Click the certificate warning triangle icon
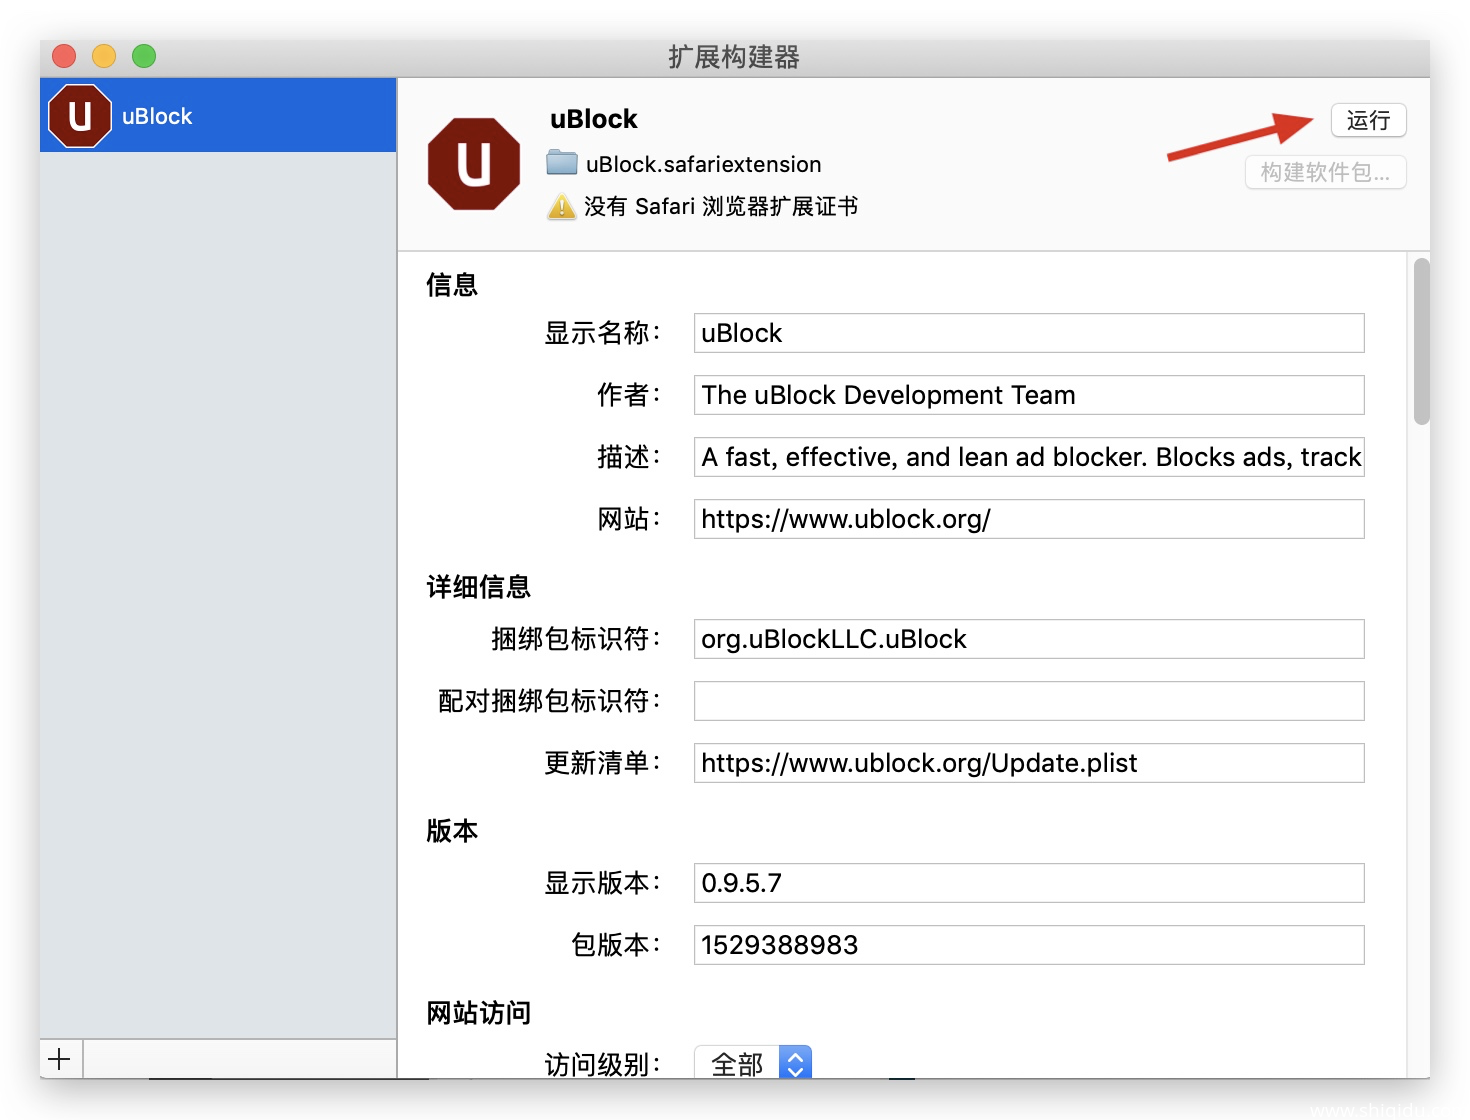Viewport: 1470px width, 1120px height. (562, 207)
